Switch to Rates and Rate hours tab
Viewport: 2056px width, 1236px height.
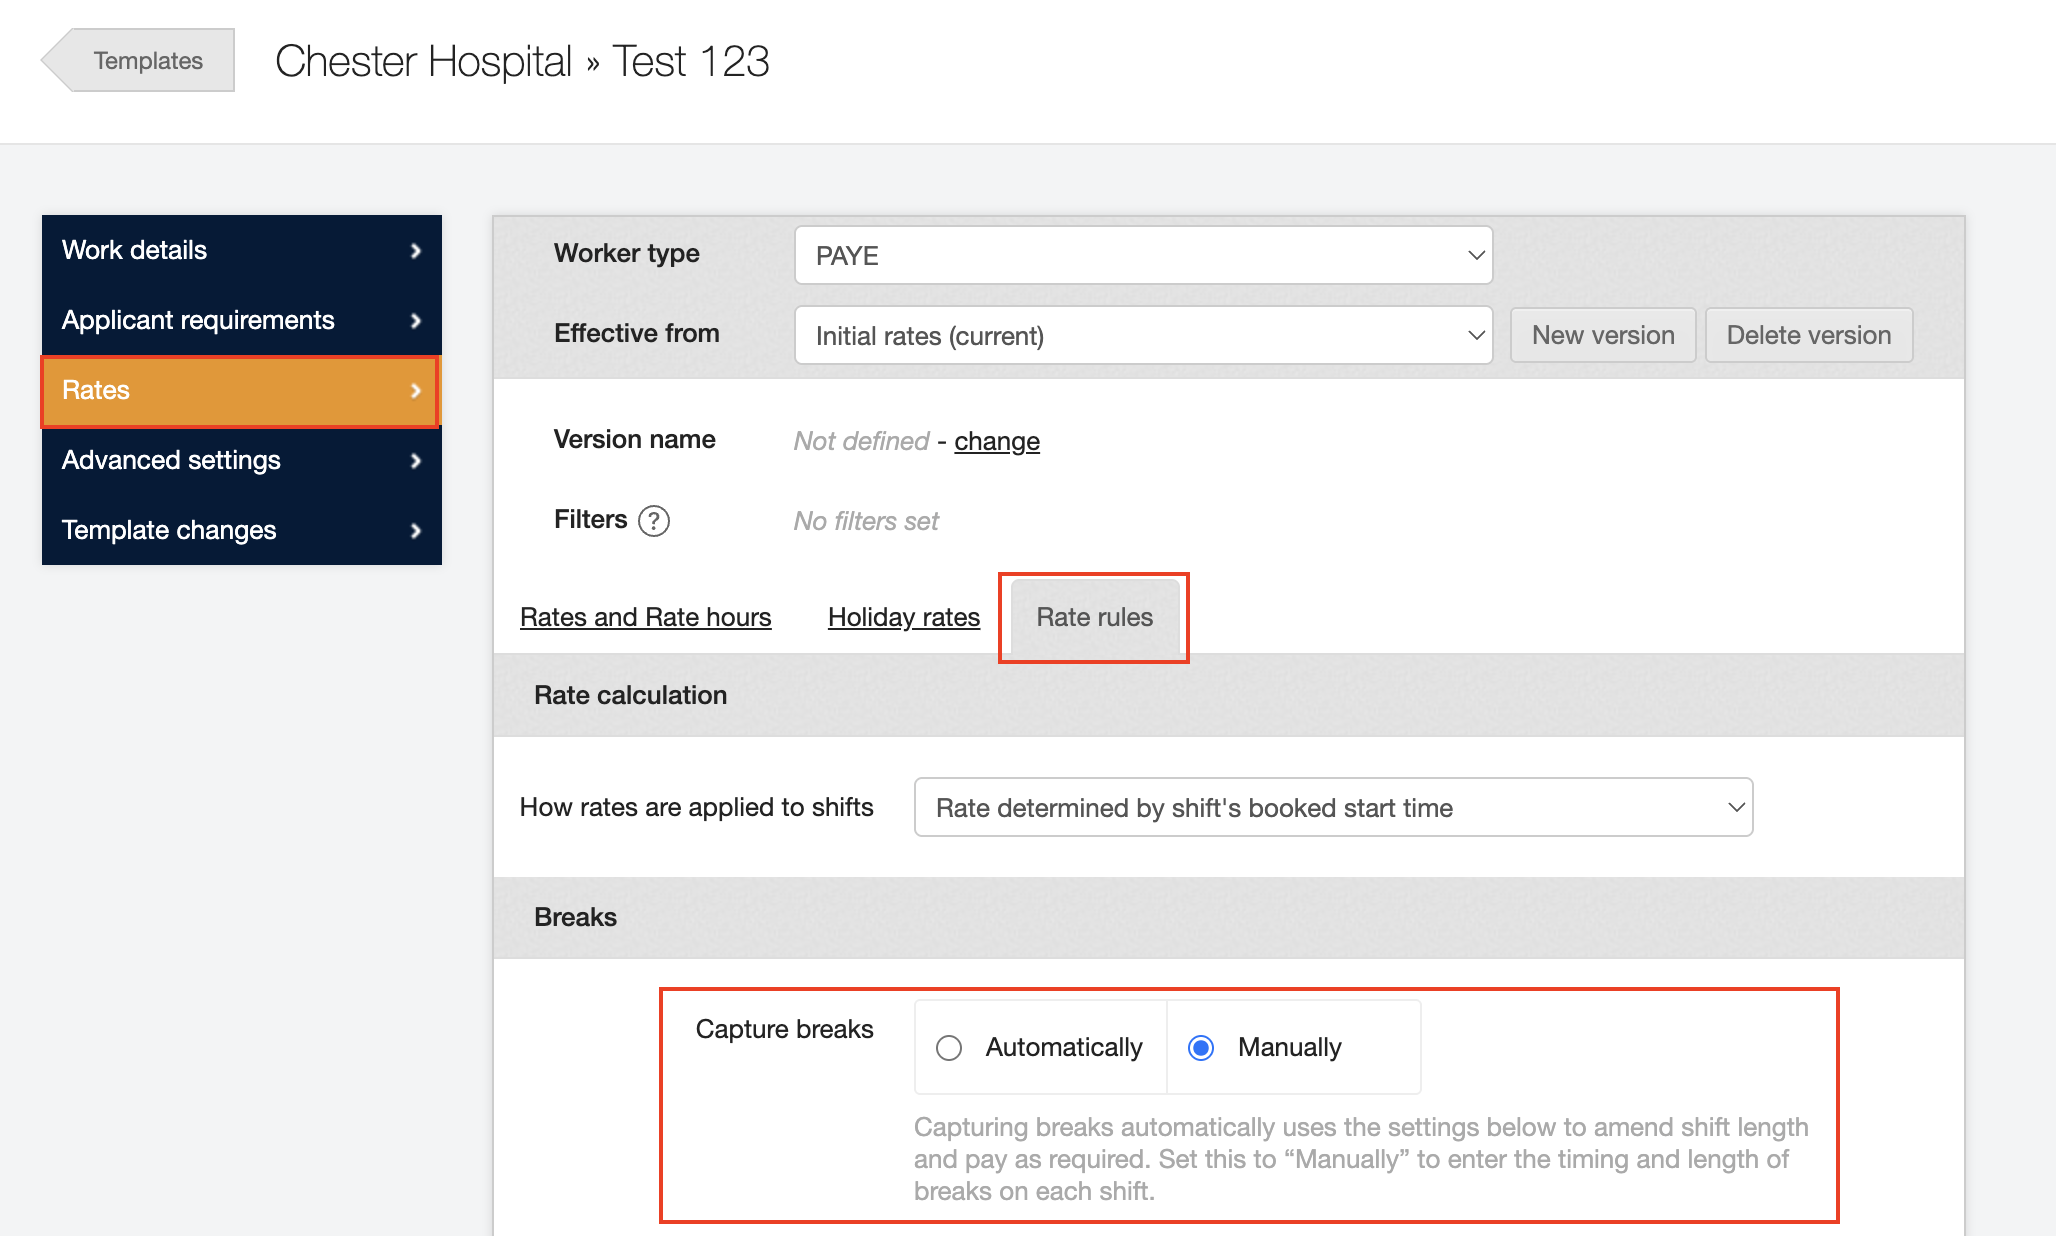645,617
